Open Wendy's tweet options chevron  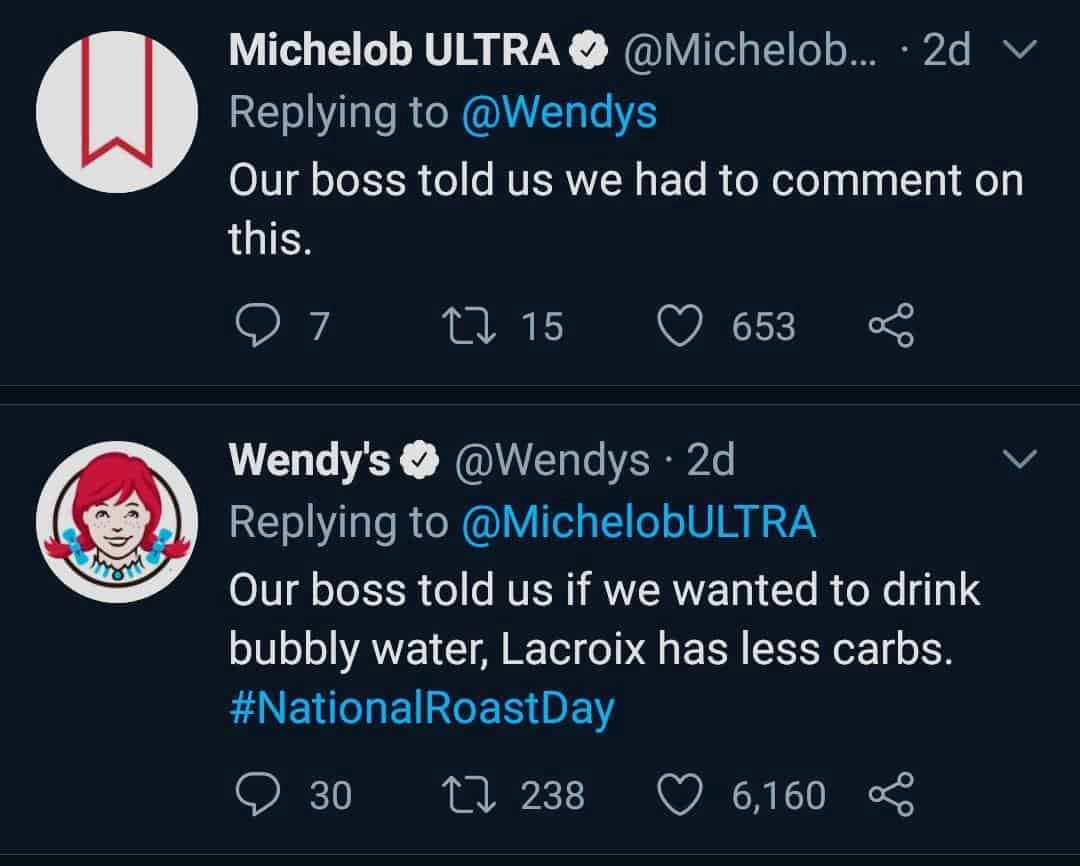click(x=1018, y=460)
